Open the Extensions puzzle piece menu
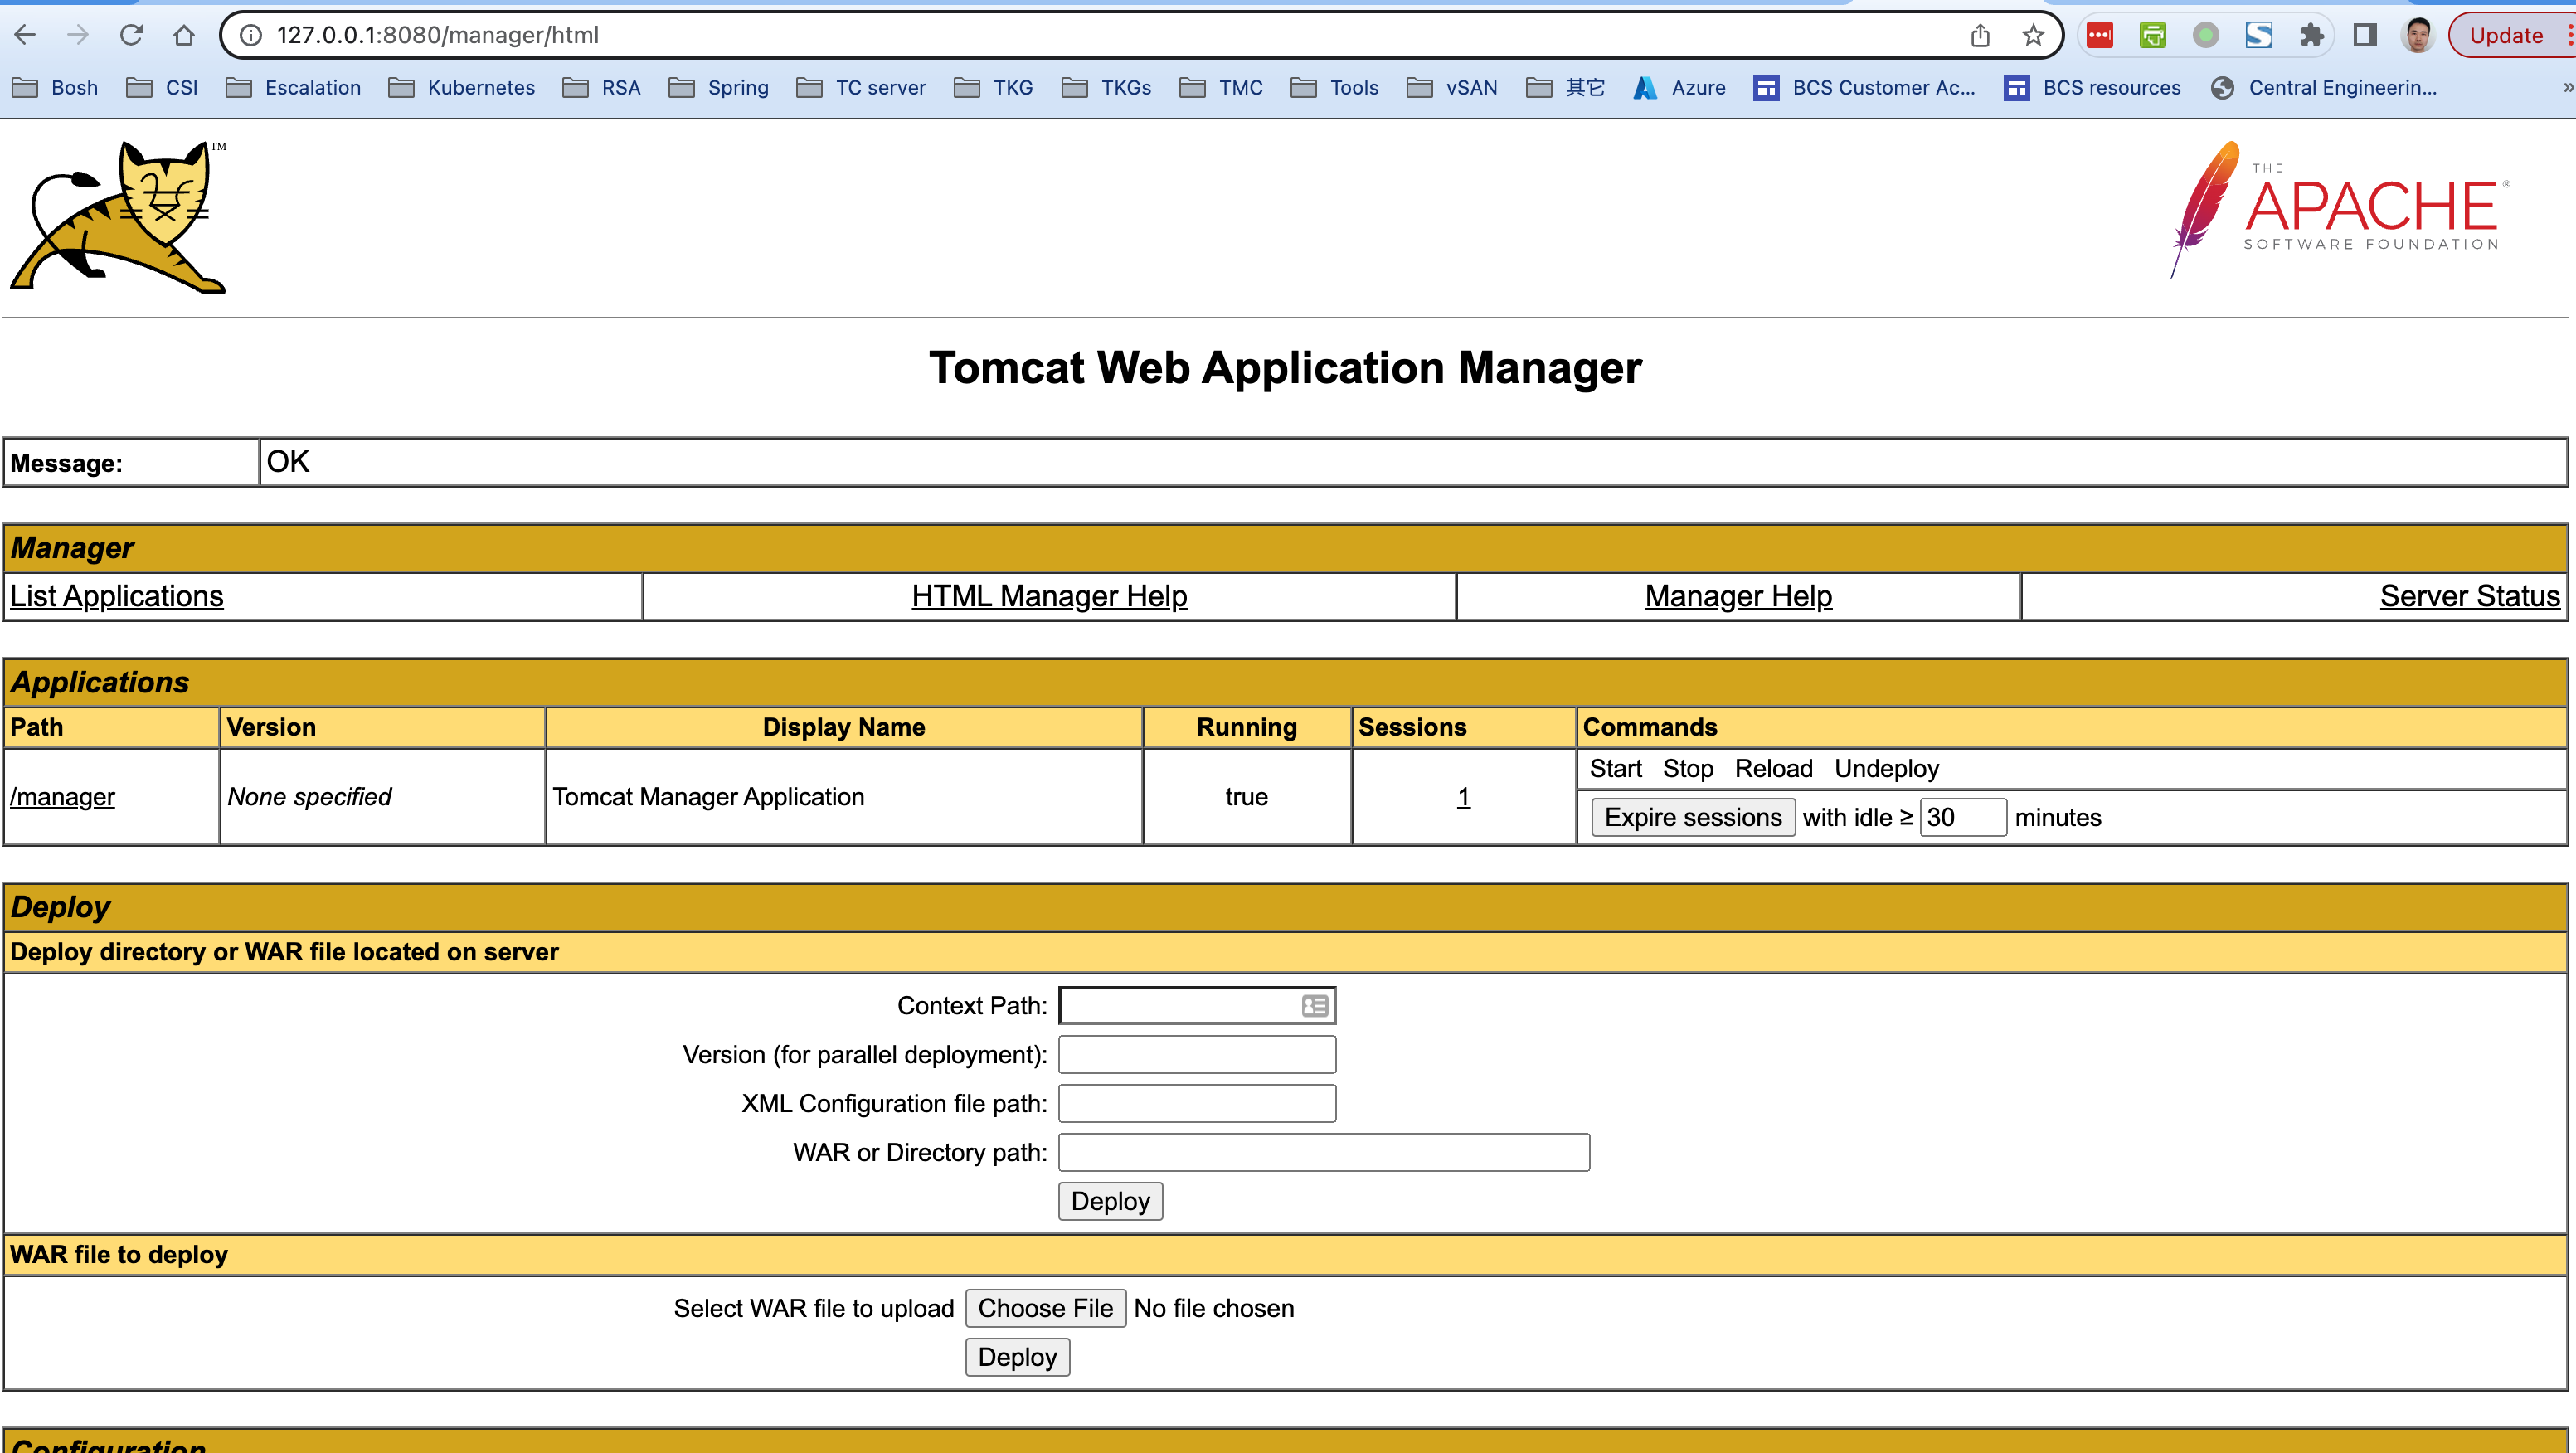This screenshot has width=2576, height=1453. coord(2312,35)
